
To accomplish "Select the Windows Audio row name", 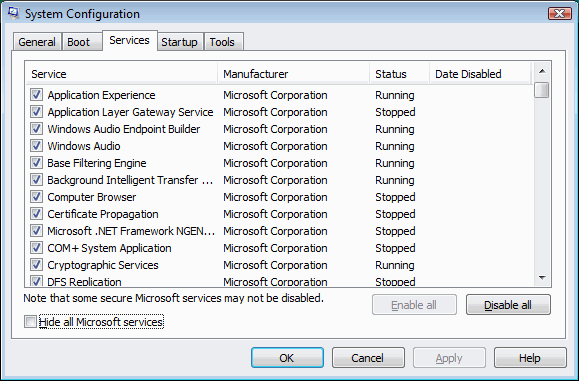I will coord(84,146).
